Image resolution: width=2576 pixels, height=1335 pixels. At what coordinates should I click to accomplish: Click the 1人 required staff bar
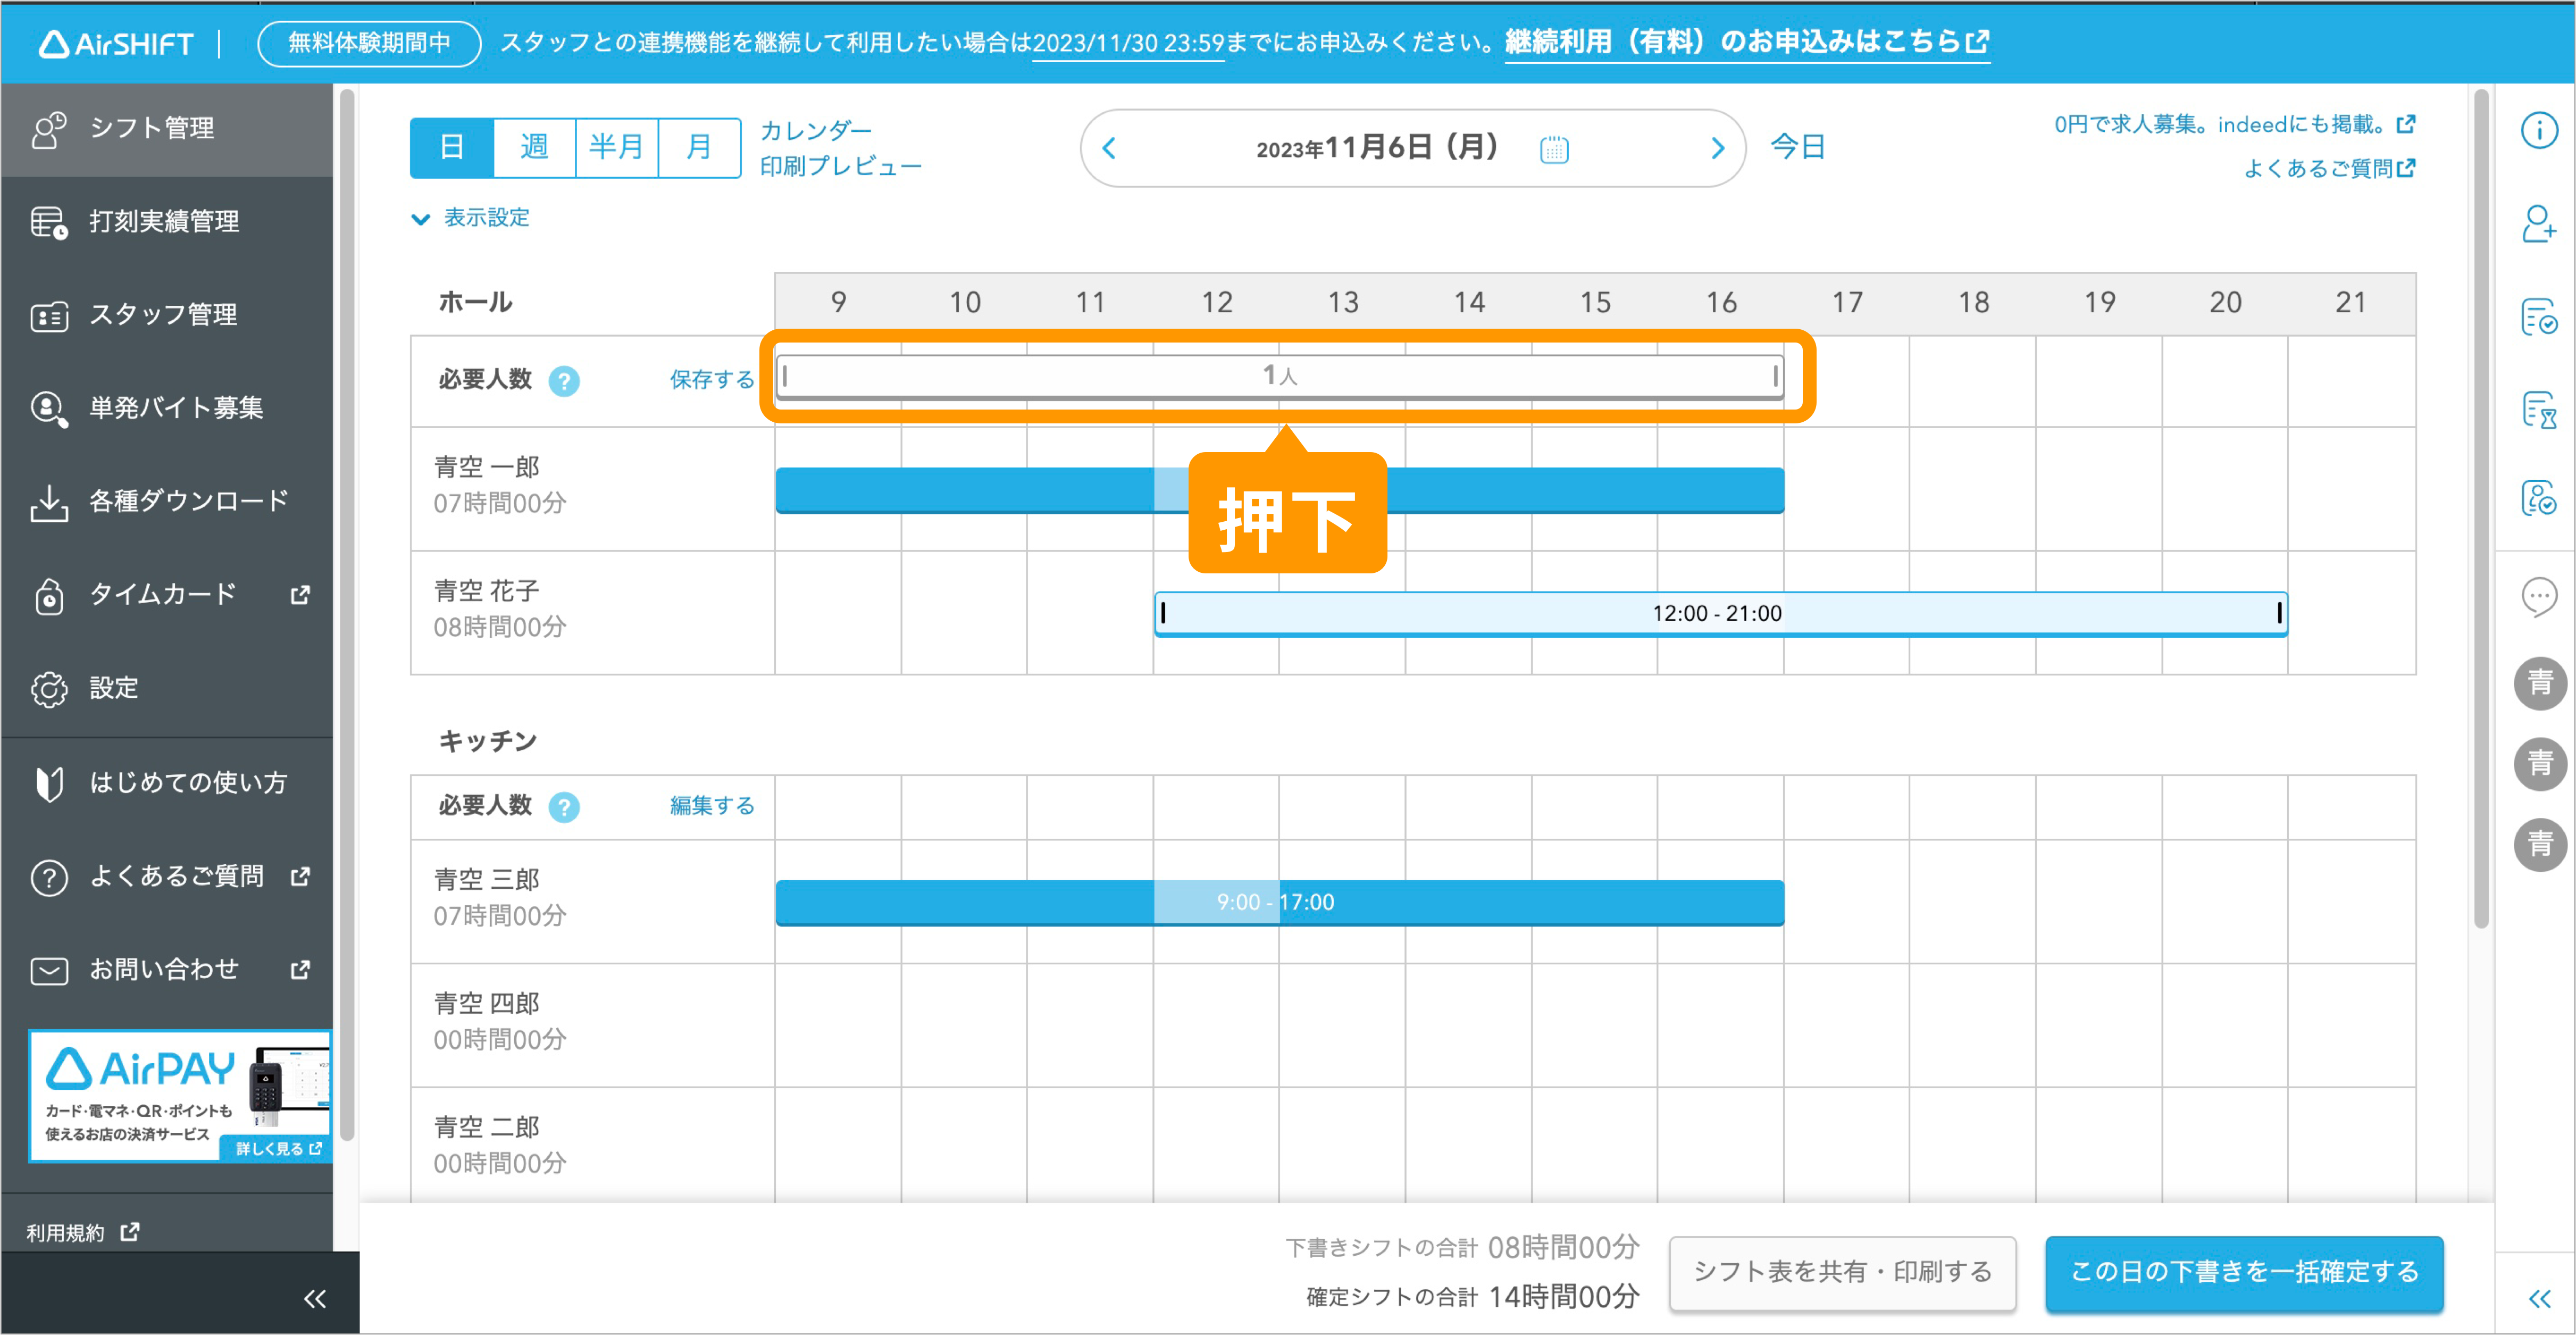1280,377
